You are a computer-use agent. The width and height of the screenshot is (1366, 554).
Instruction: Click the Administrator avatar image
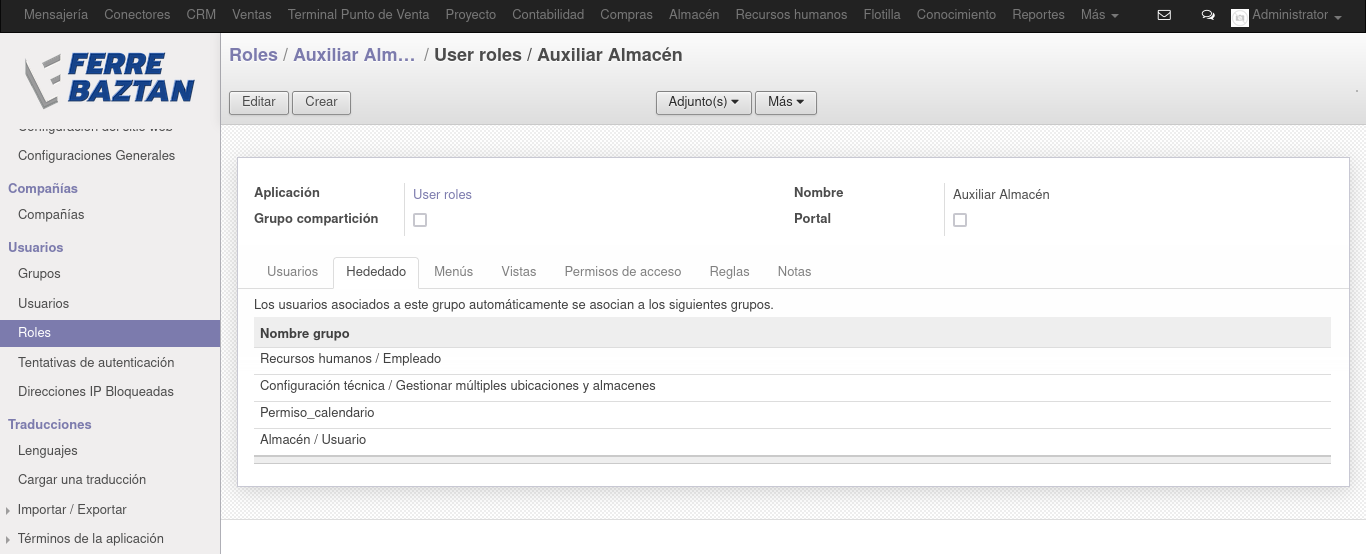pos(1240,17)
